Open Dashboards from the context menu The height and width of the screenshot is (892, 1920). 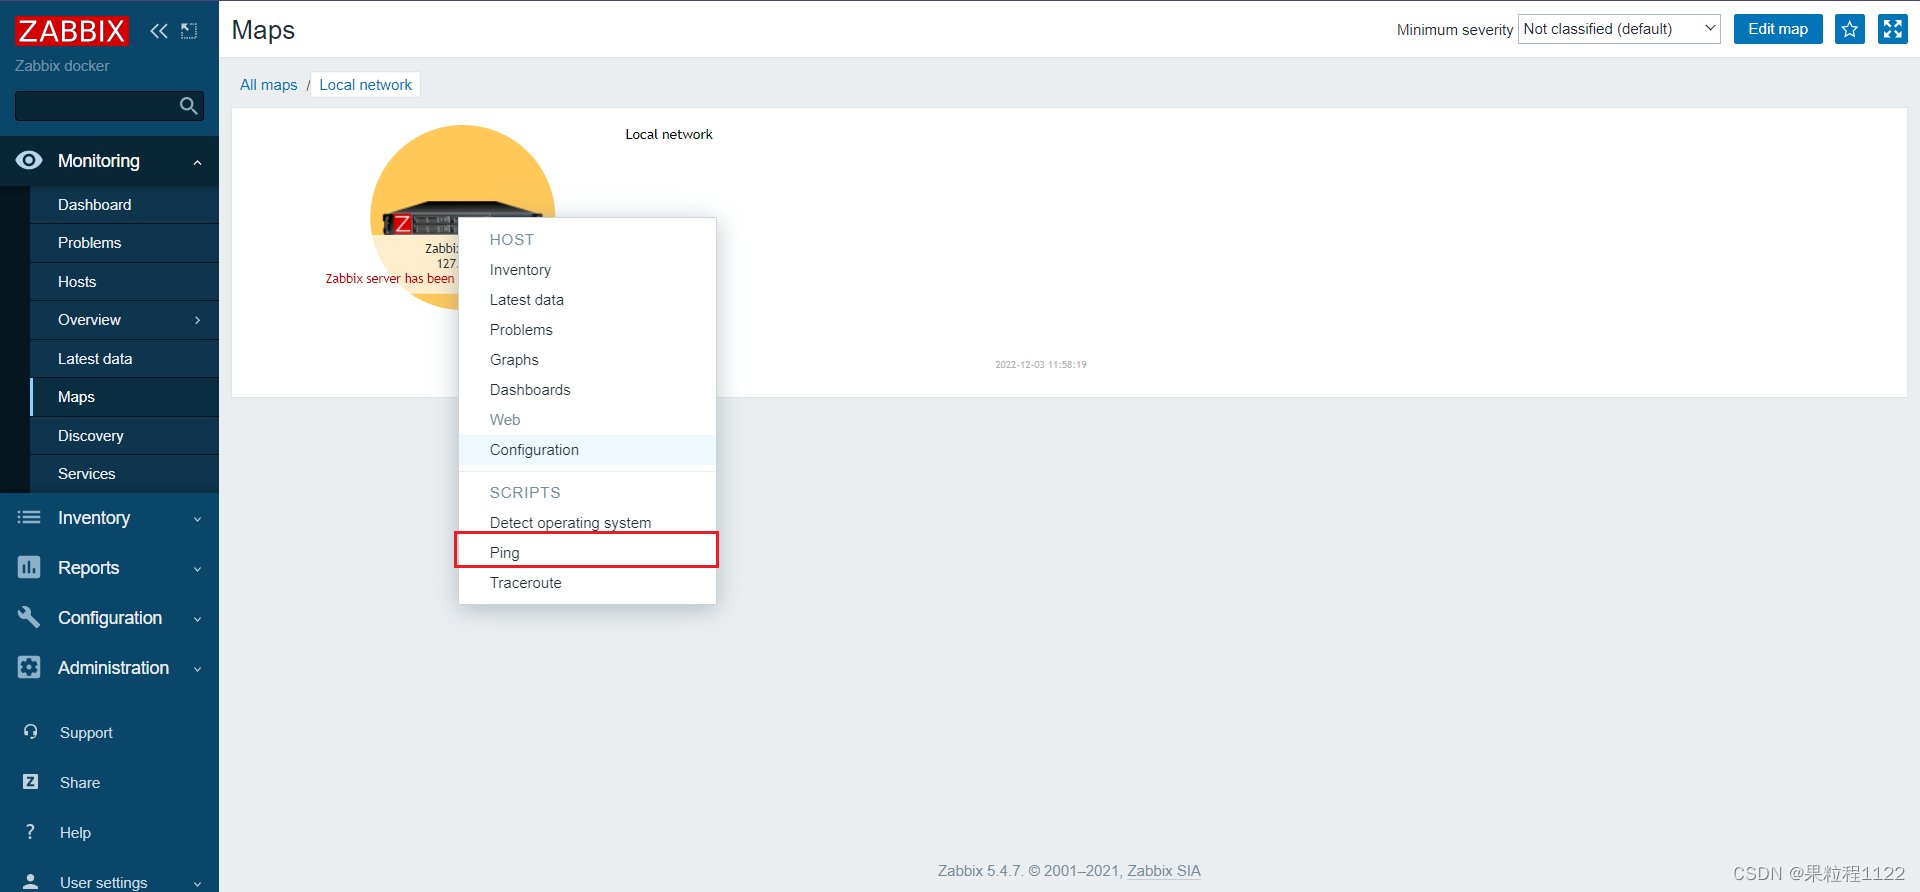pos(587,390)
